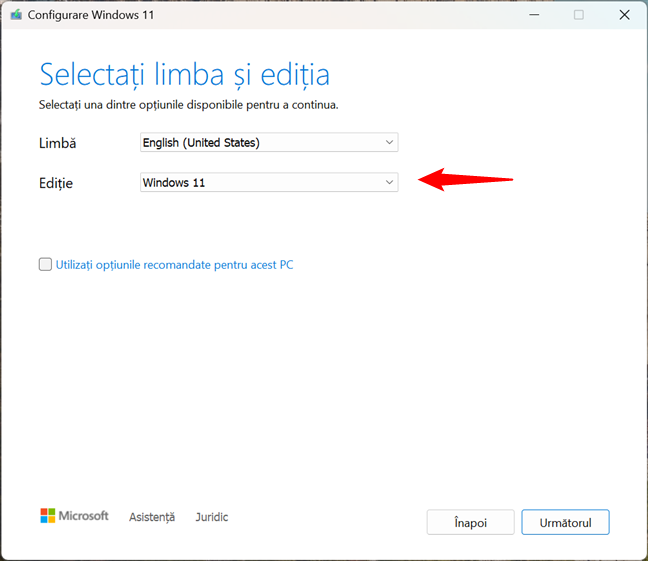The width and height of the screenshot is (648, 561).
Task: Click the 'Utilizați opțiunile recomandate pentru acest PC' text
Action: (174, 265)
